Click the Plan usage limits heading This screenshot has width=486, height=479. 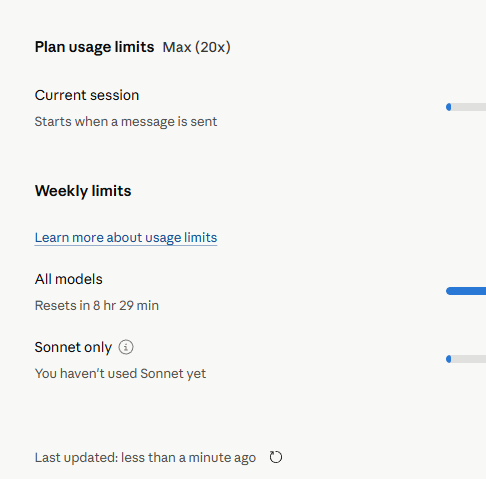point(94,47)
